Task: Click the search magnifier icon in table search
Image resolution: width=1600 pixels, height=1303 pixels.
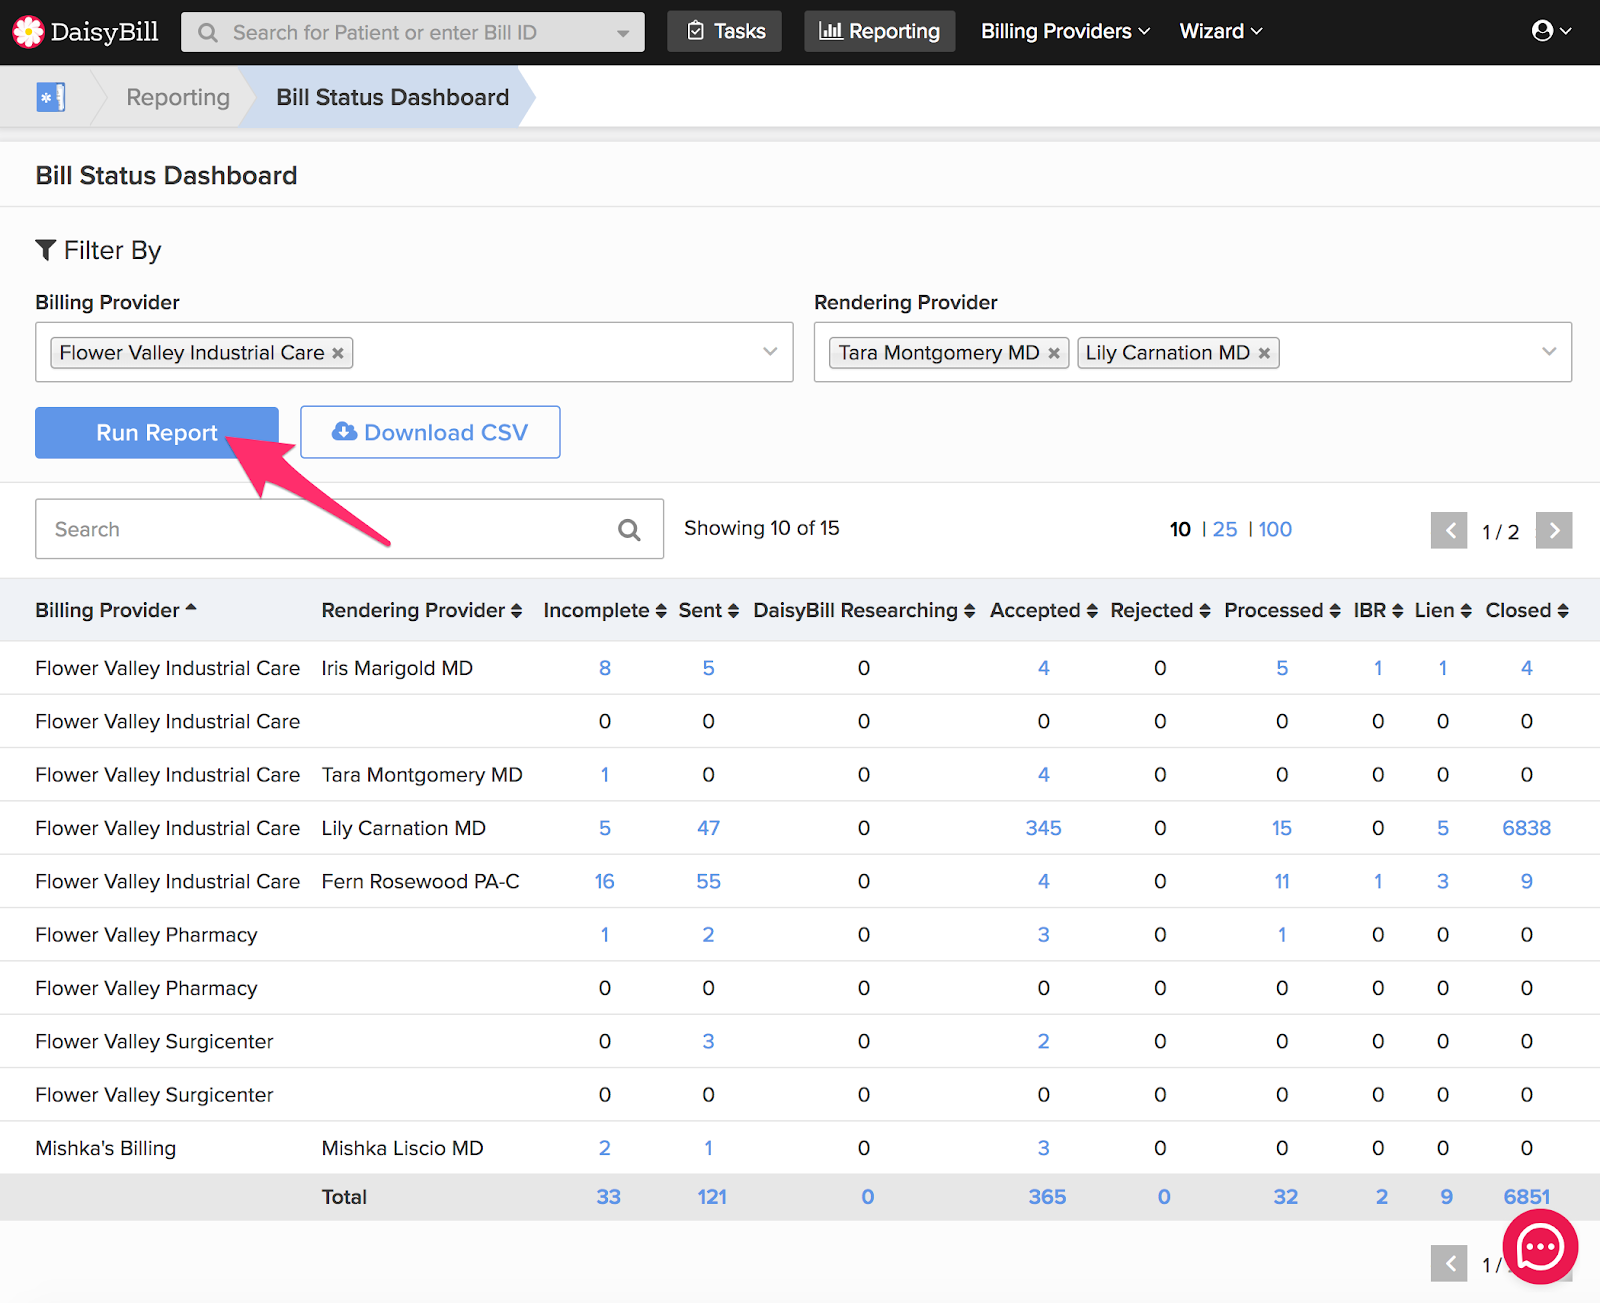Action: pyautogui.click(x=629, y=529)
